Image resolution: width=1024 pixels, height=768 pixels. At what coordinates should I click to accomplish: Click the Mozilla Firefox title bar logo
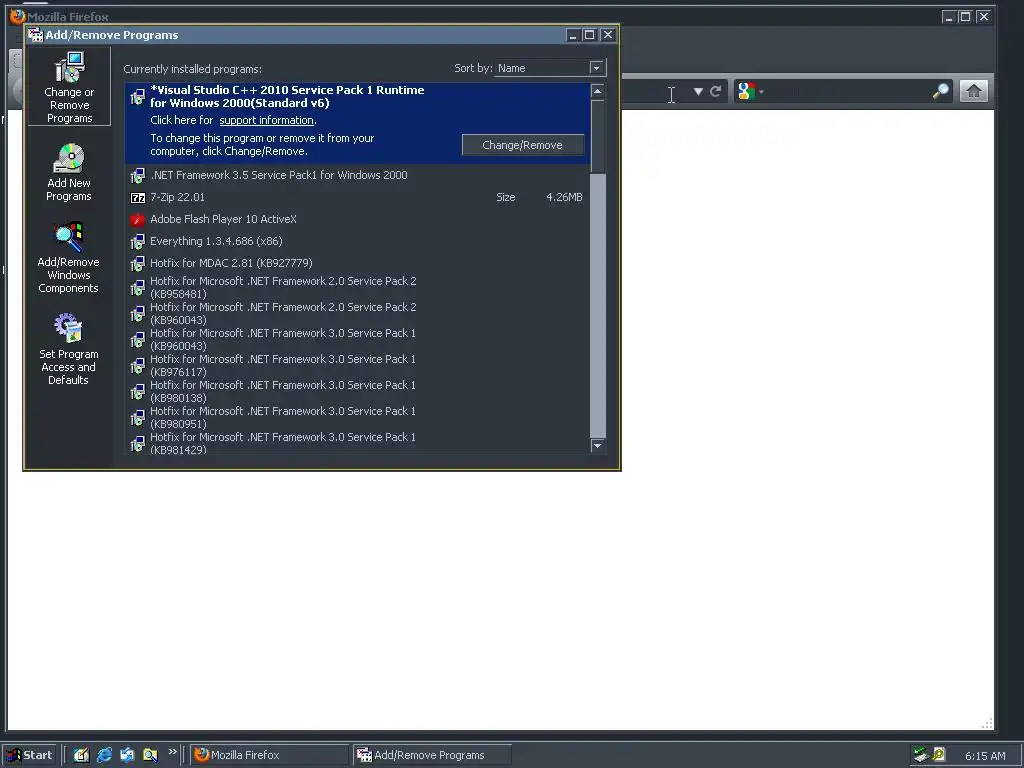(x=17, y=16)
